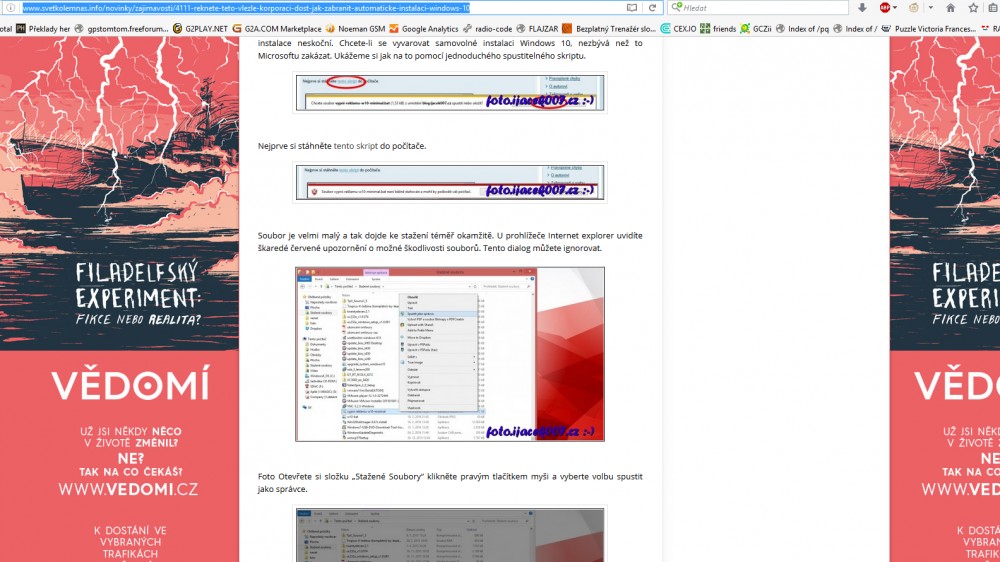The image size is (1000, 562).
Task: Open the G2PLAY.NET bookmark
Action: [x=207, y=29]
